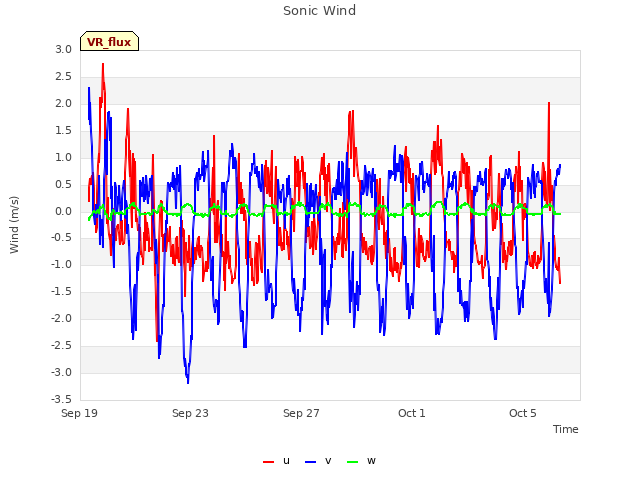Click the Sep 27 x-axis label
Image resolution: width=640 pixels, height=480 pixels.
(301, 413)
